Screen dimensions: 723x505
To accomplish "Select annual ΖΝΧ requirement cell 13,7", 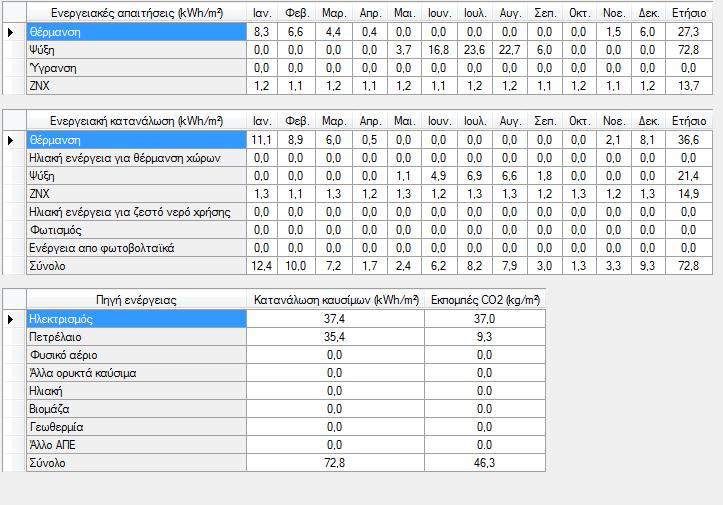I will click(x=689, y=86).
